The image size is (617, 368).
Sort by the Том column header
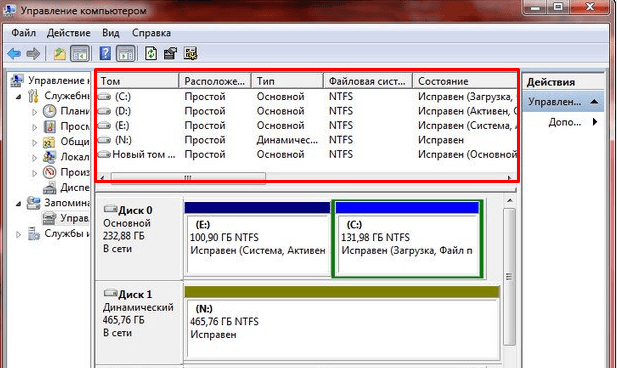[138, 81]
